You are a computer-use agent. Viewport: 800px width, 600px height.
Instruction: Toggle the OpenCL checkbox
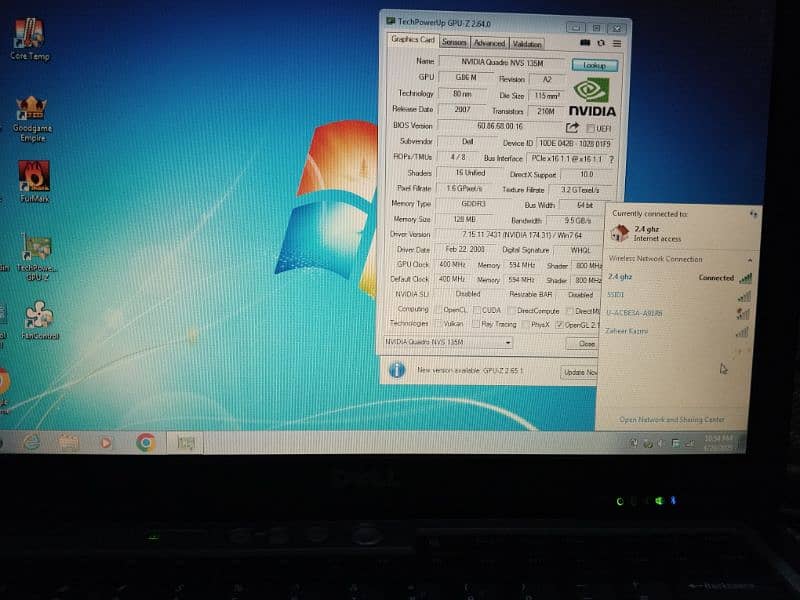click(438, 310)
